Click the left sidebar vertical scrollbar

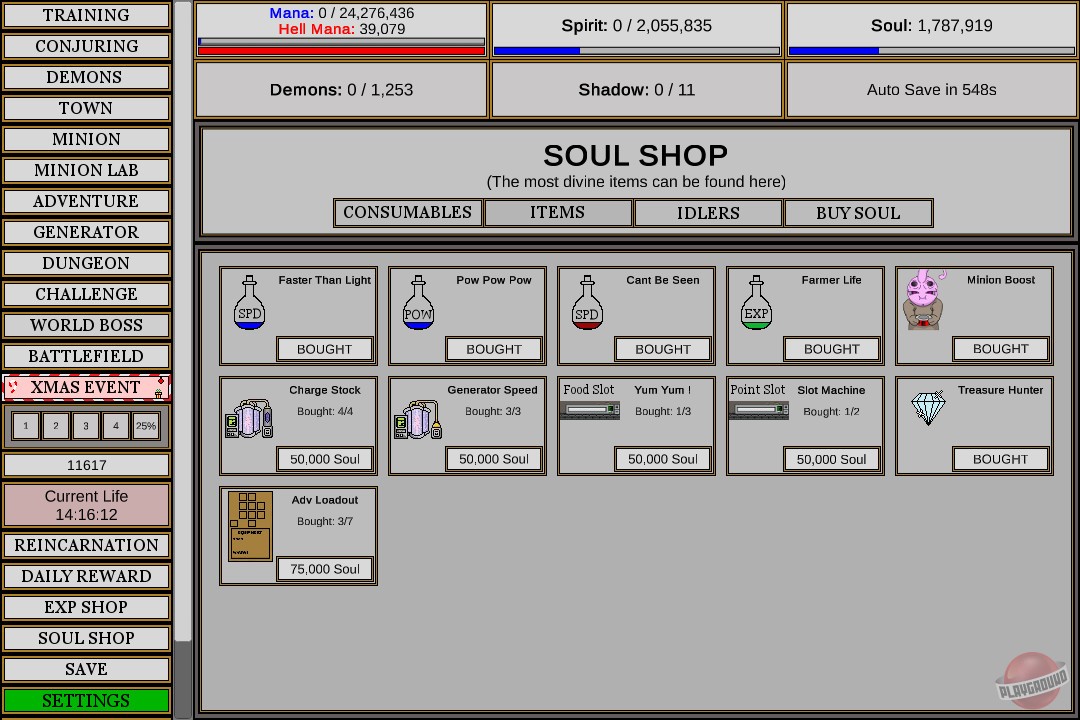[x=183, y=320]
